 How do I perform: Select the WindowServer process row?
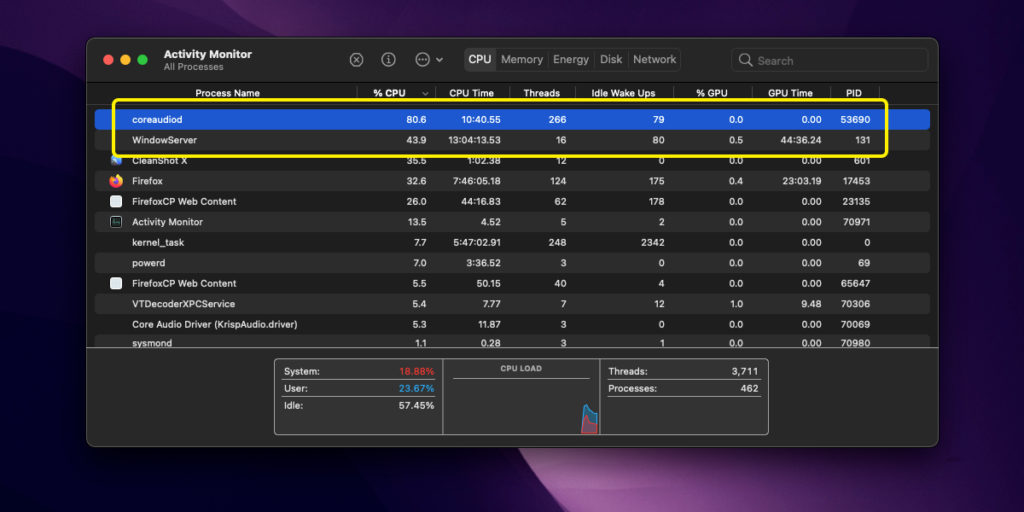pos(513,140)
